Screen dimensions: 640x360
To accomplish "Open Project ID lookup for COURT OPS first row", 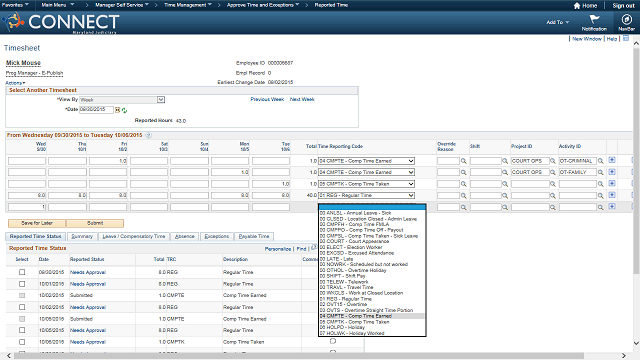I will pyautogui.click(x=552, y=161).
